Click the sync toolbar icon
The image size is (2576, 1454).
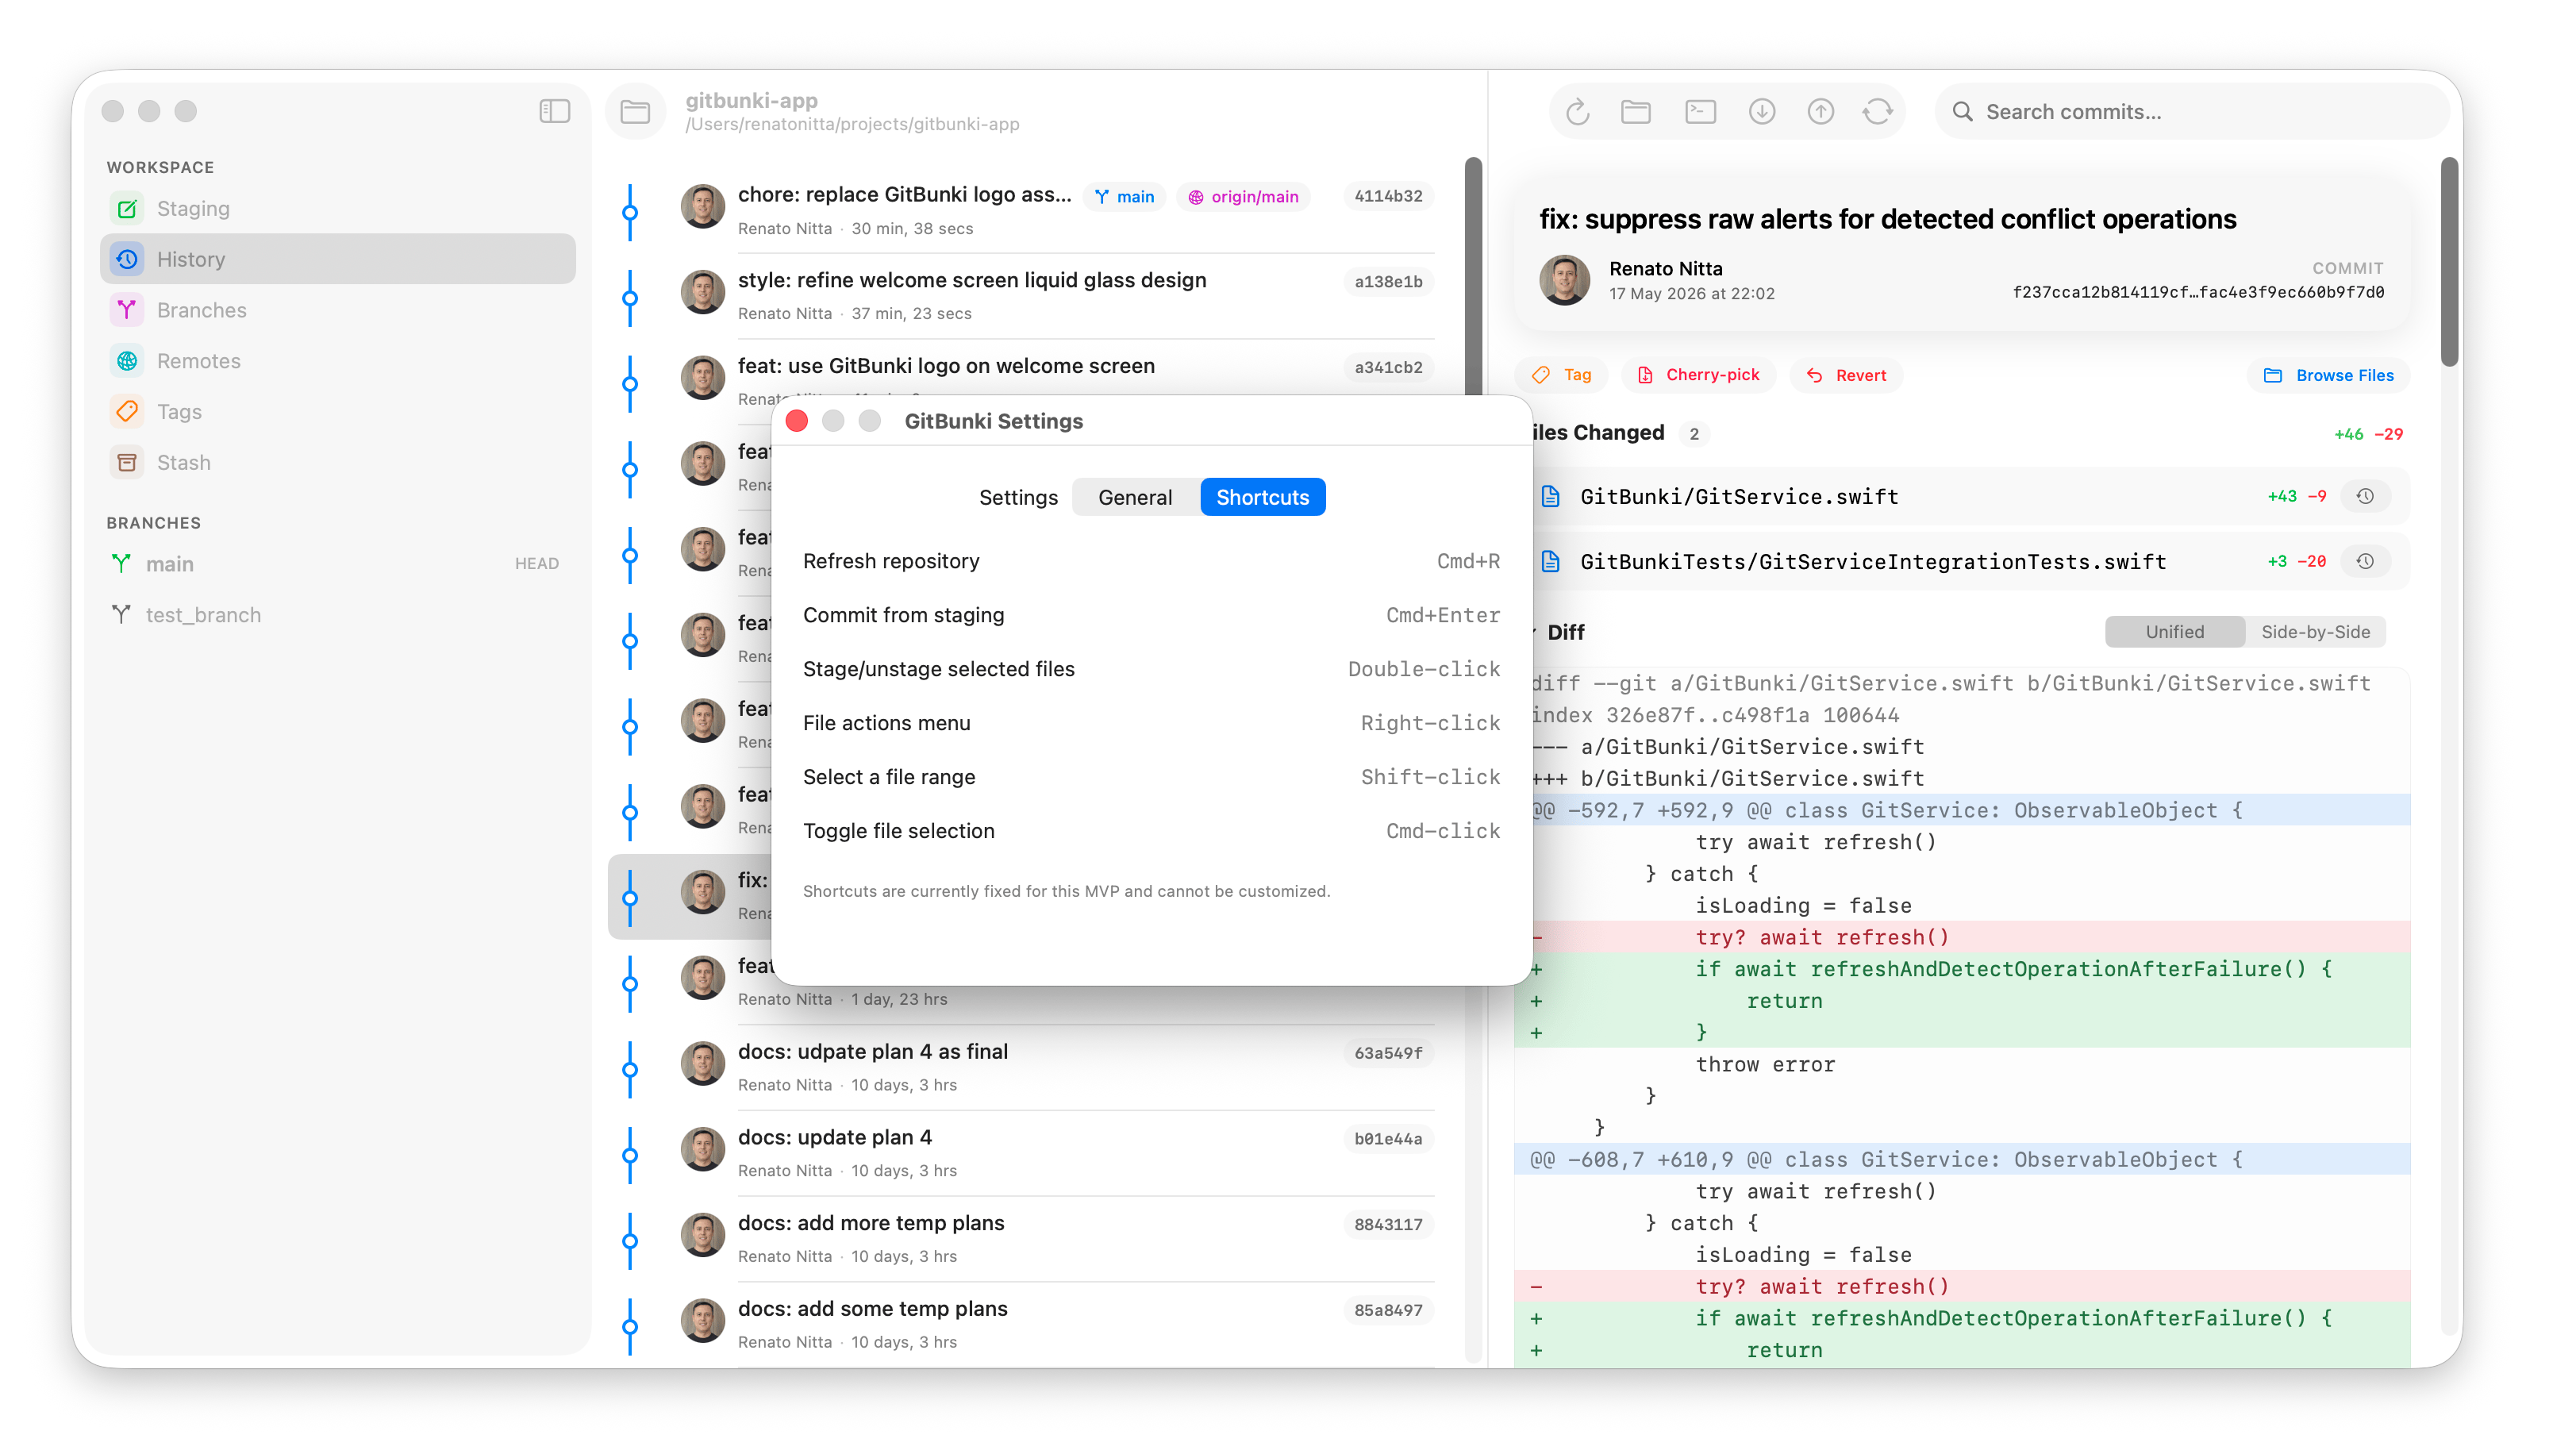1878,111
